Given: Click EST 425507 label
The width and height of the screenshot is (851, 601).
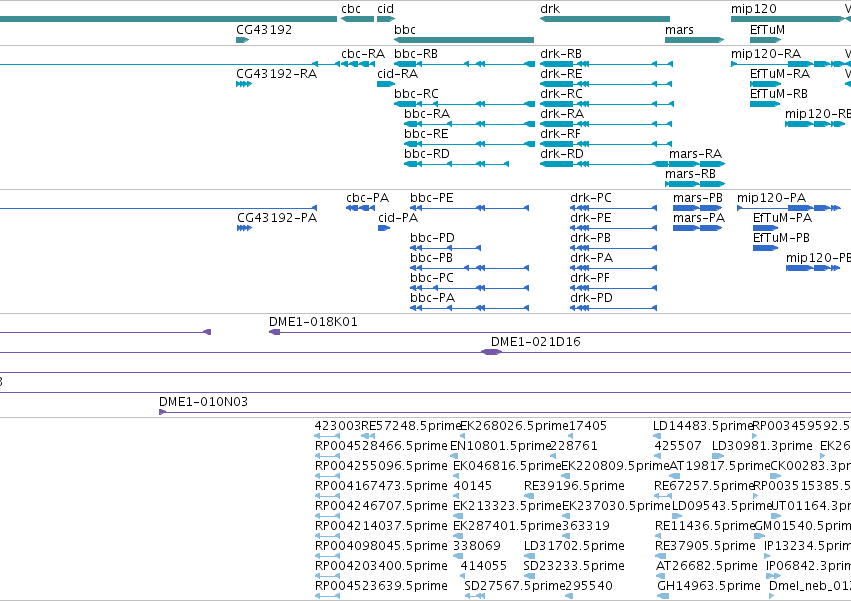Looking at the screenshot, I should [x=678, y=447].
